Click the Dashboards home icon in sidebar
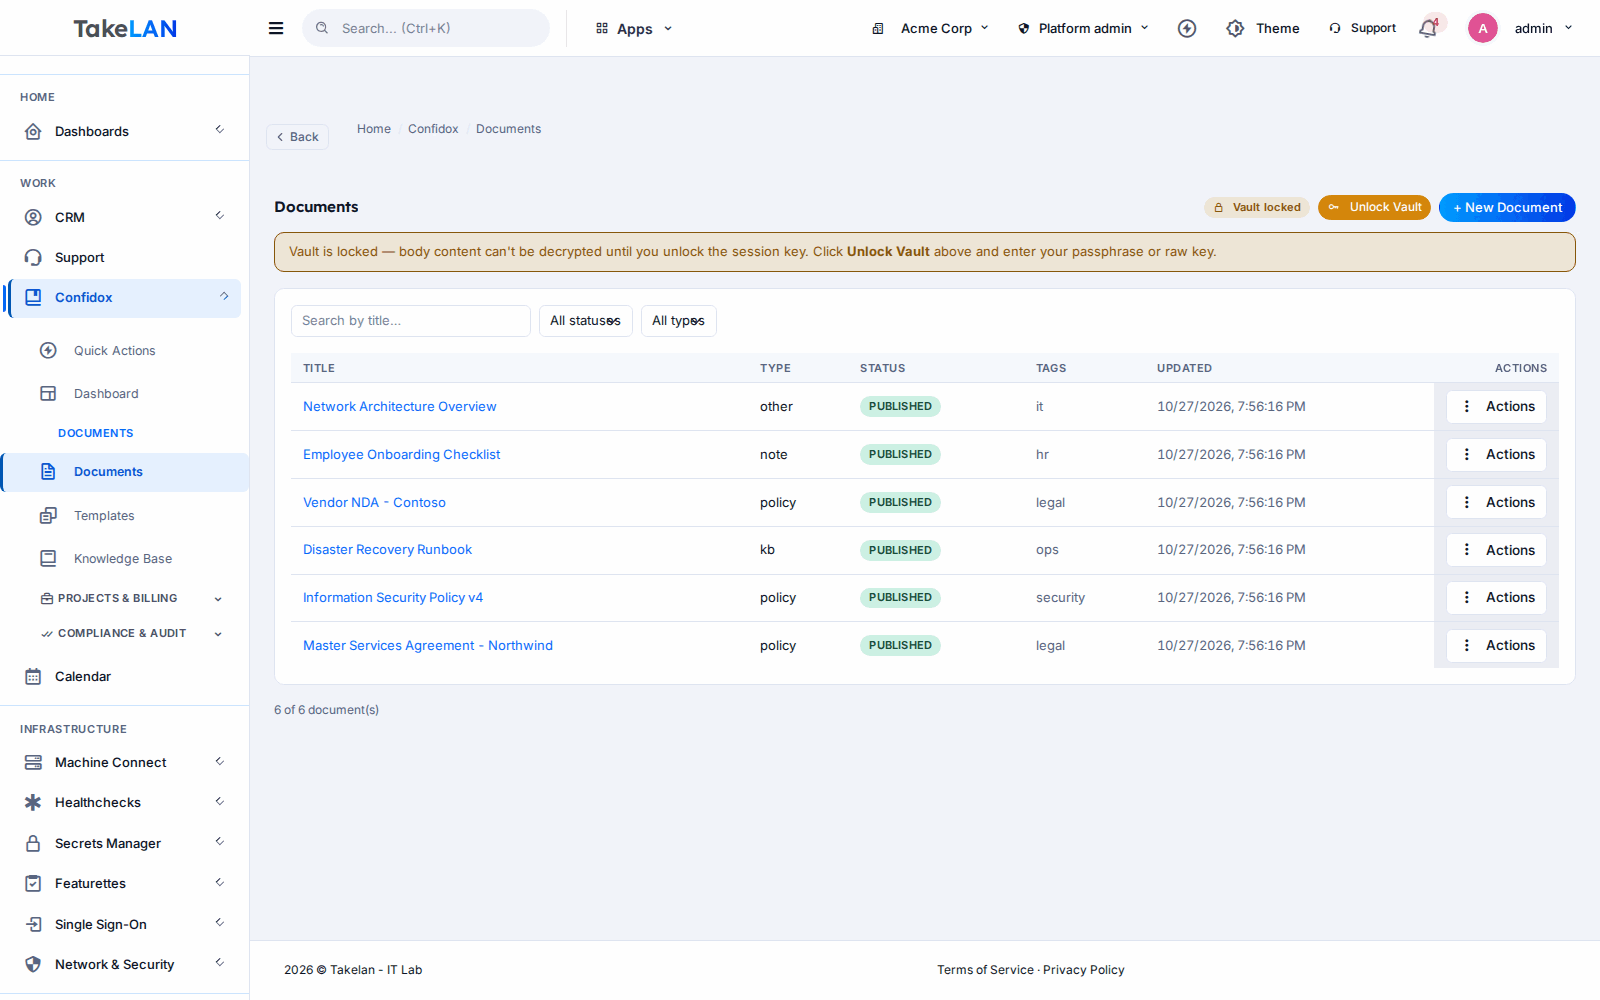The width and height of the screenshot is (1600, 1000). click(x=33, y=131)
